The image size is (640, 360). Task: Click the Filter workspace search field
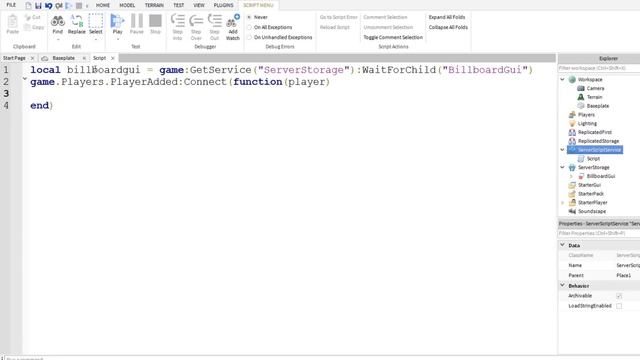pos(599,68)
